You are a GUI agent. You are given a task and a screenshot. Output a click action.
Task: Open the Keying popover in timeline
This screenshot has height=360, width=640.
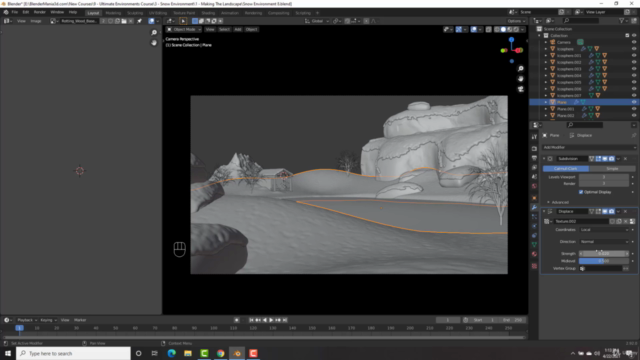click(48, 320)
